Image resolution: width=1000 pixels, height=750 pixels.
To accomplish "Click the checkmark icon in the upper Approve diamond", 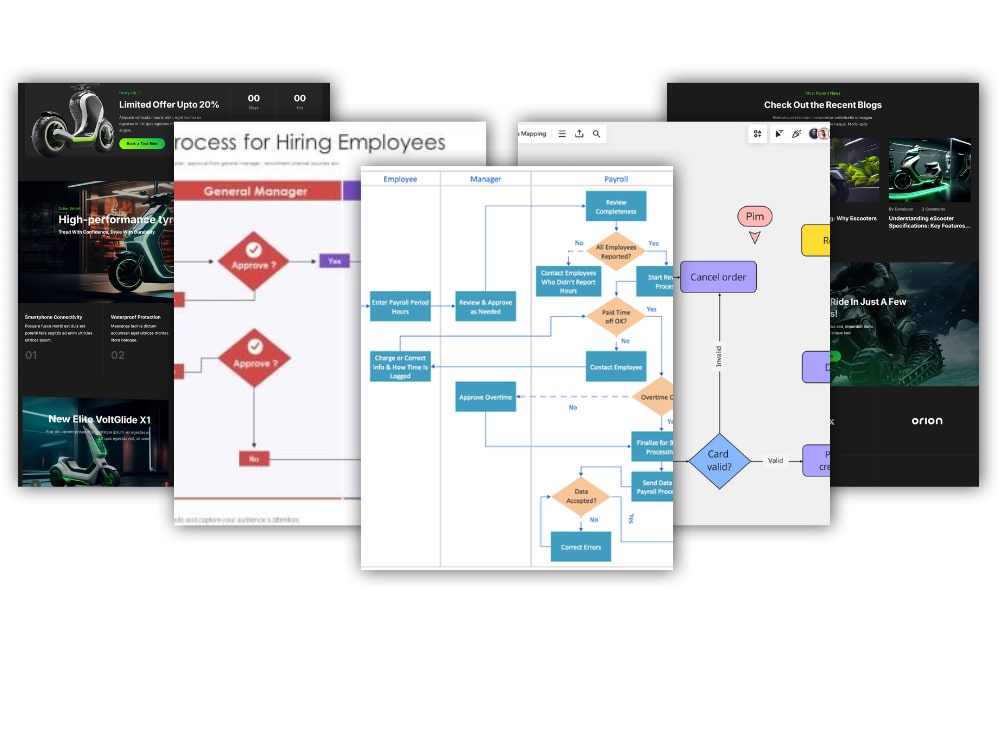I will [x=254, y=249].
